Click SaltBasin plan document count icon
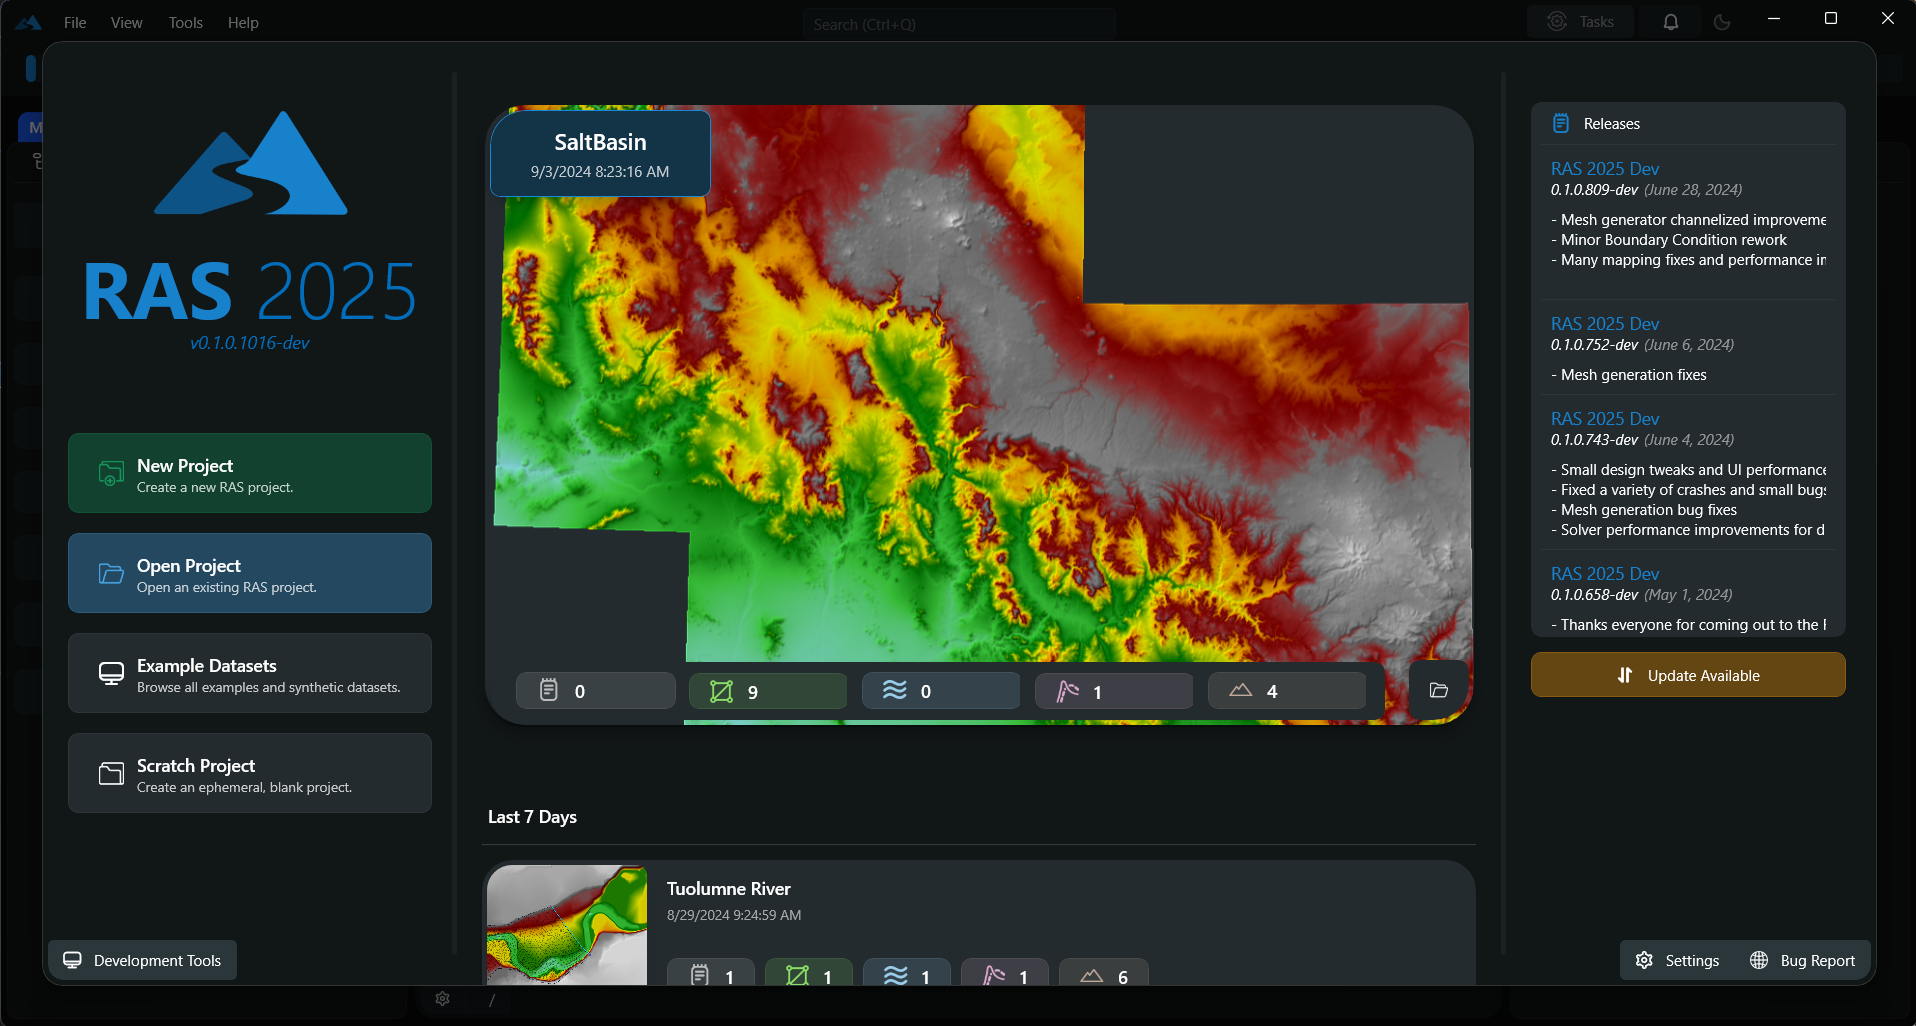Image resolution: width=1916 pixels, height=1026 pixels. click(549, 691)
